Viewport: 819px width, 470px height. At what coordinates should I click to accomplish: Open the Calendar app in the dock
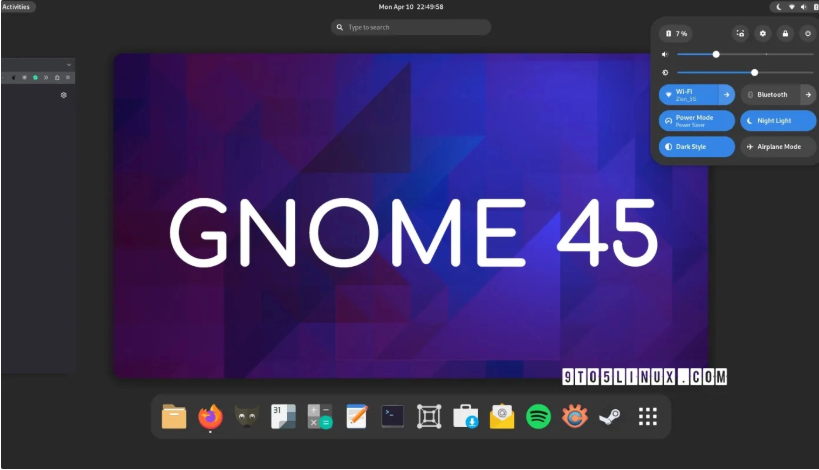click(x=283, y=417)
